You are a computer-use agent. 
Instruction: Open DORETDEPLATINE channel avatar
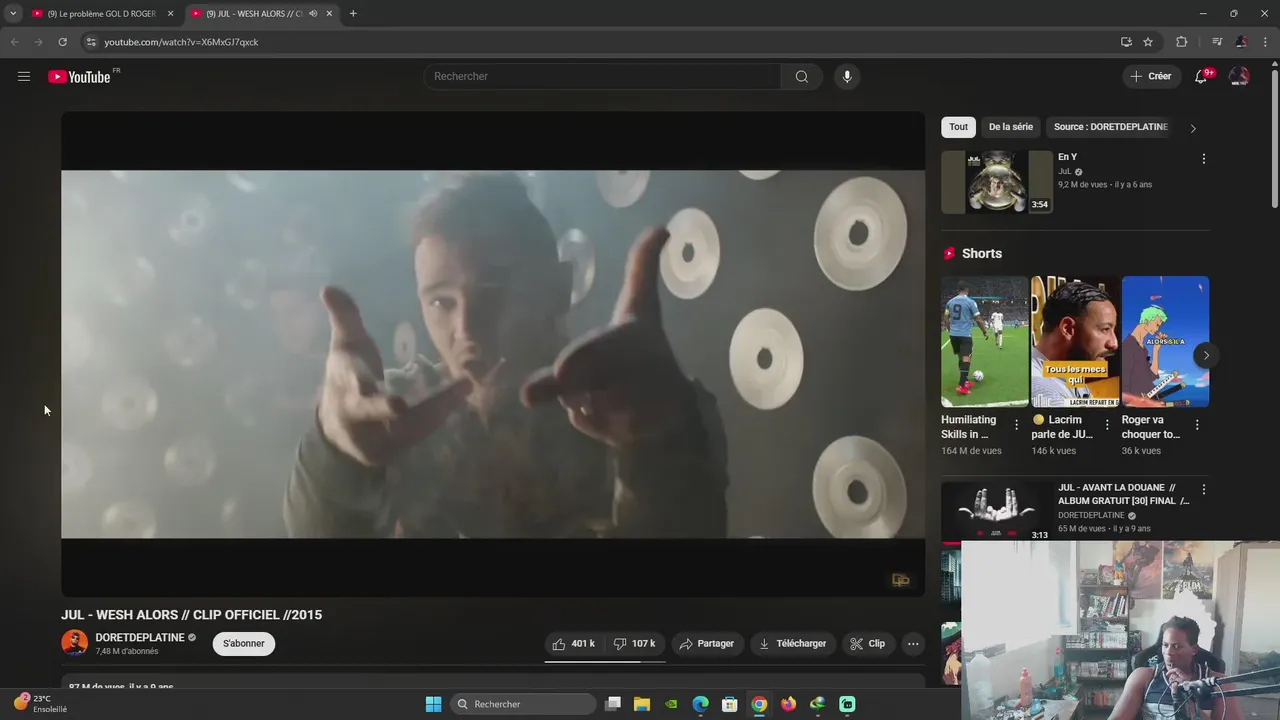(x=75, y=643)
